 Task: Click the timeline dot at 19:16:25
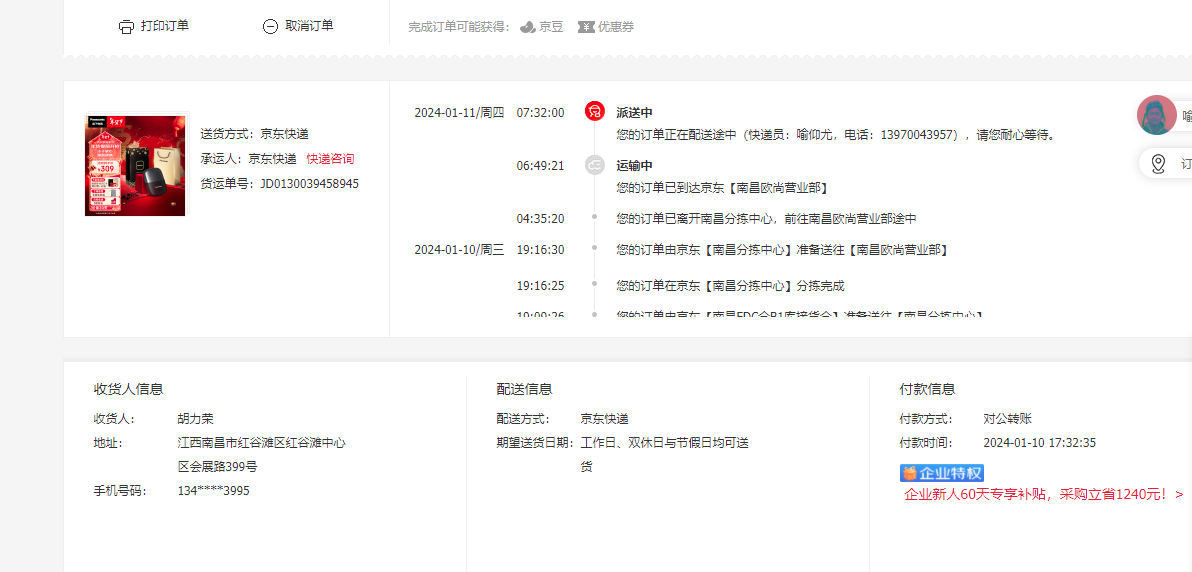(x=594, y=284)
